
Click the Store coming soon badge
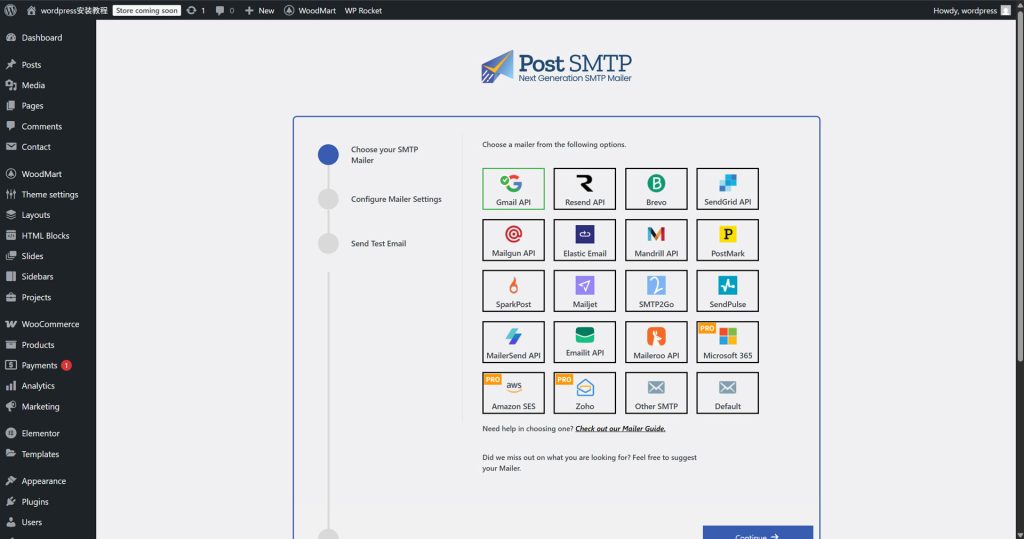(x=146, y=10)
